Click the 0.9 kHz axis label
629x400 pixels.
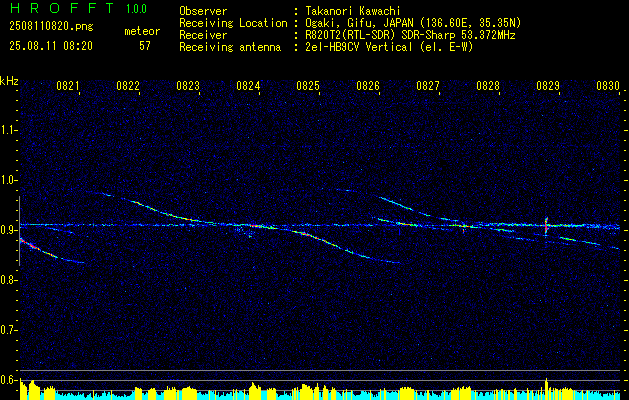(8, 230)
